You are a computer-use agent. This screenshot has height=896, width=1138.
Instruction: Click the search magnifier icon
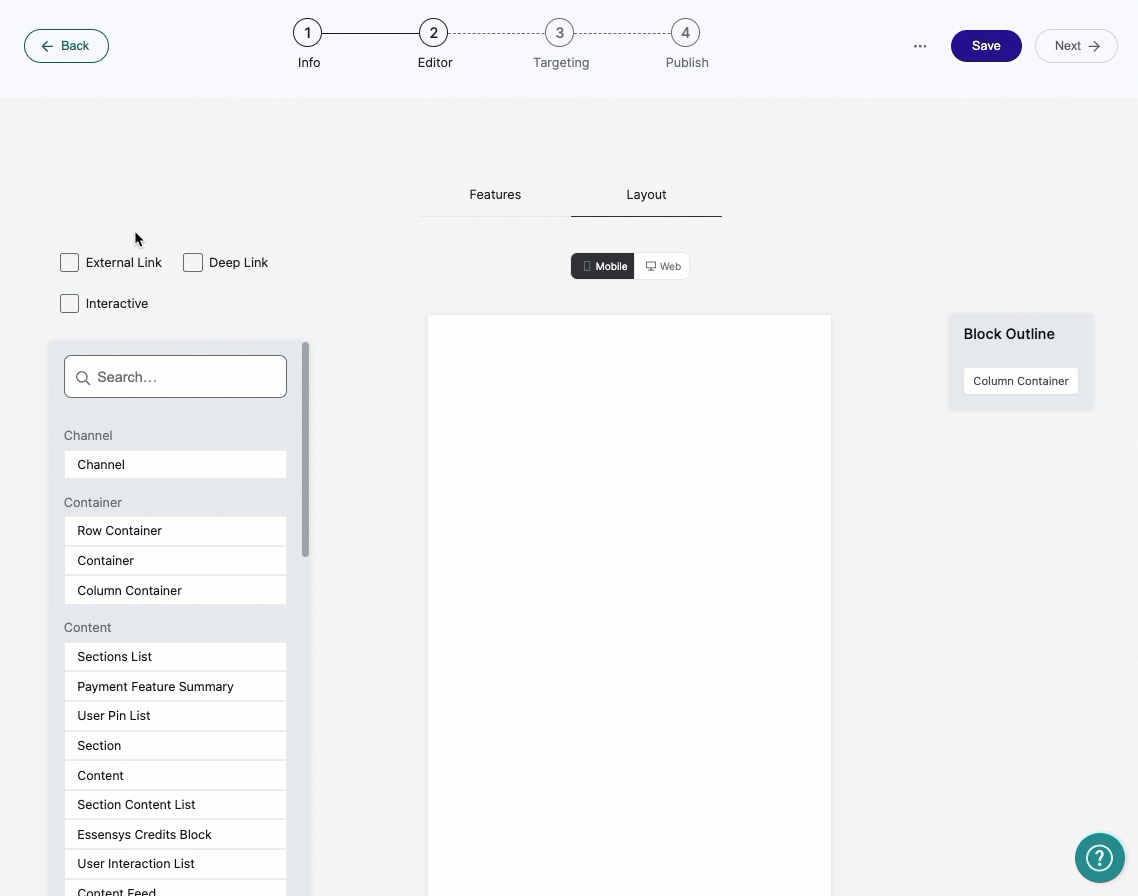coord(83,378)
